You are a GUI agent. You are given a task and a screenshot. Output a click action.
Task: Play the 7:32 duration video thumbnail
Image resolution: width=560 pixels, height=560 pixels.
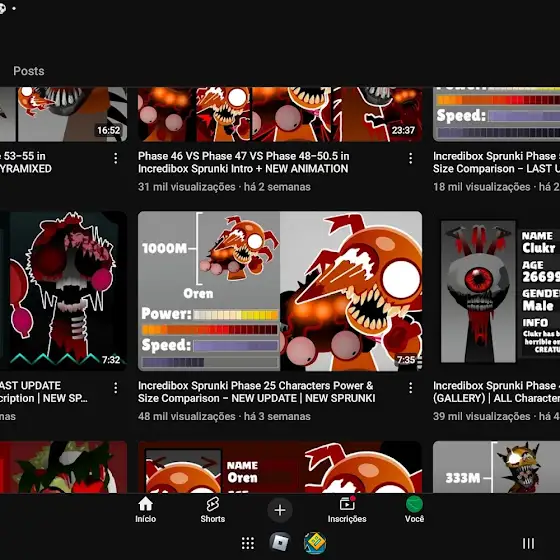pyautogui.click(x=63, y=291)
